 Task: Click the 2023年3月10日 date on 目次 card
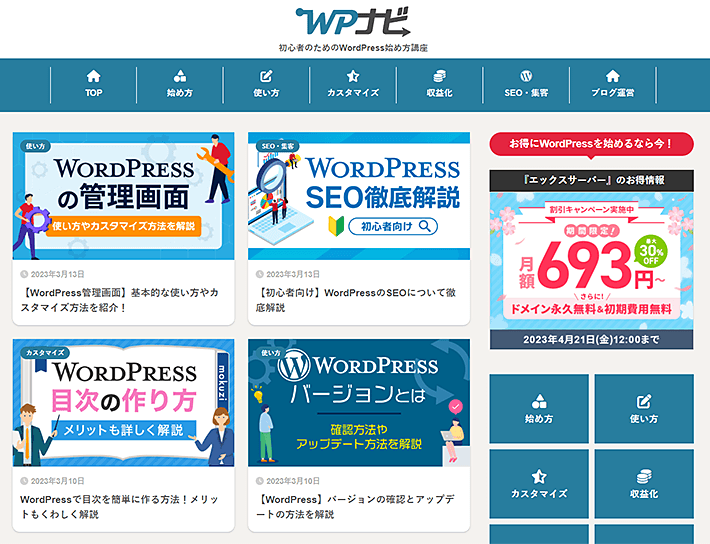(x=57, y=481)
